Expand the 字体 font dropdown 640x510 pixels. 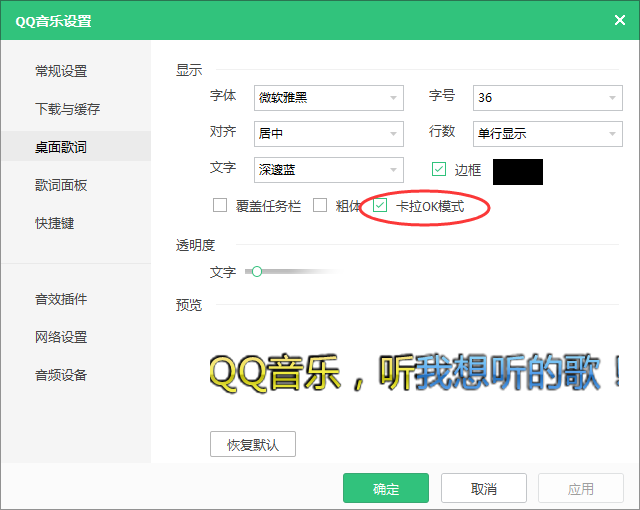(x=329, y=98)
